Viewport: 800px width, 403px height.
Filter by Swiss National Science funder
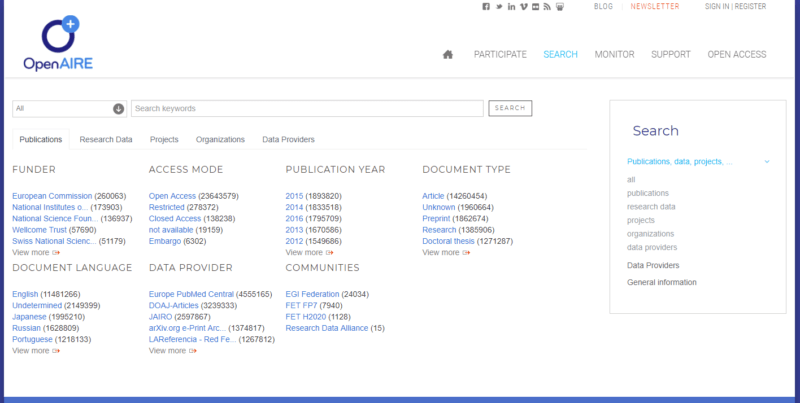click(54, 241)
